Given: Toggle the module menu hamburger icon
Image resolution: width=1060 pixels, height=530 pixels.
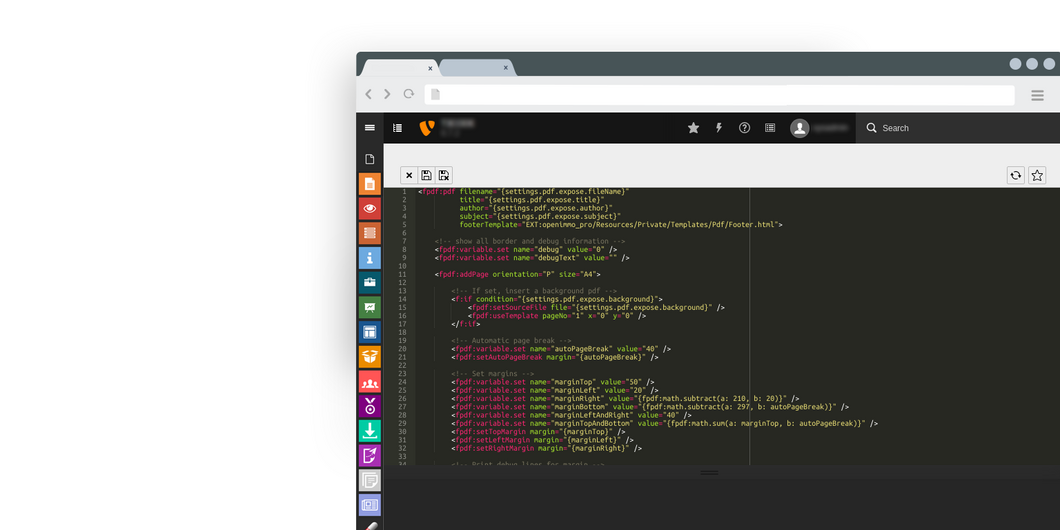Looking at the screenshot, I should (369, 128).
